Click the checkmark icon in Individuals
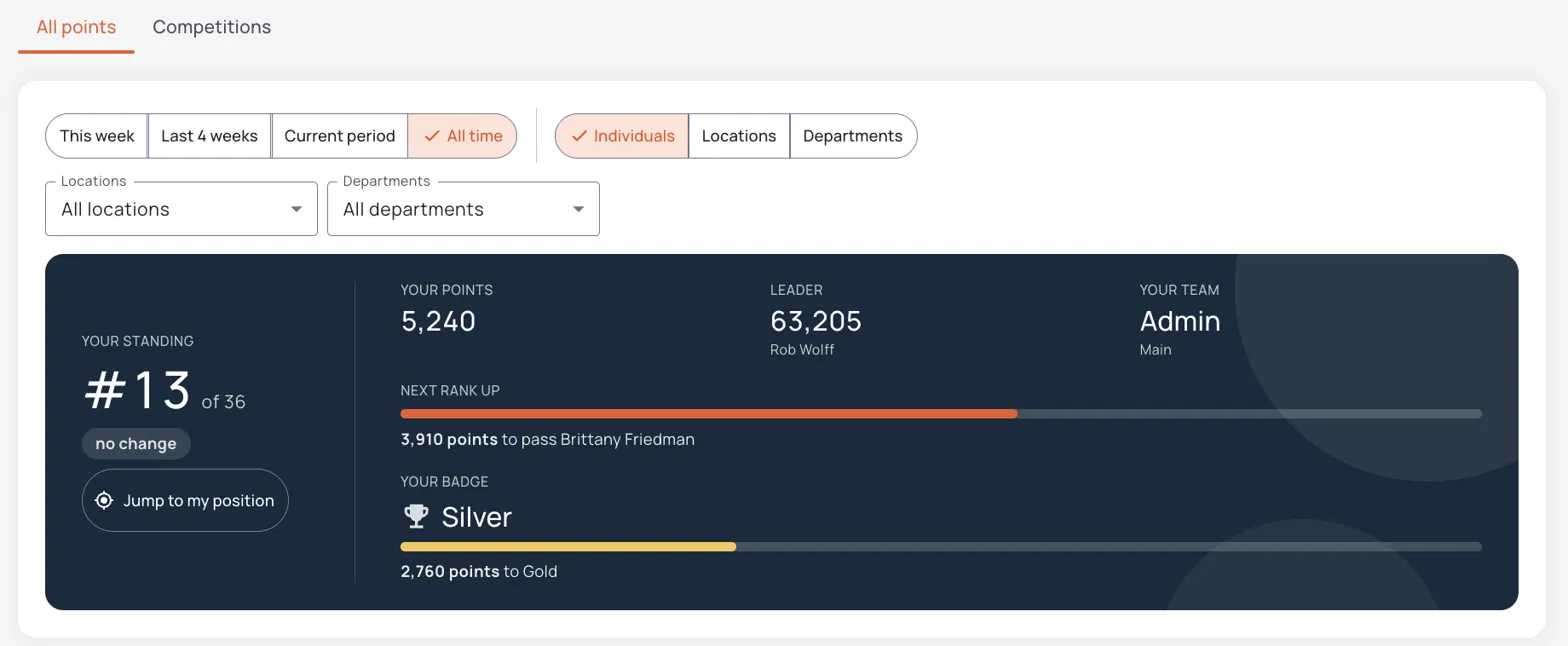Viewport: 1568px width, 646px height. pos(579,136)
